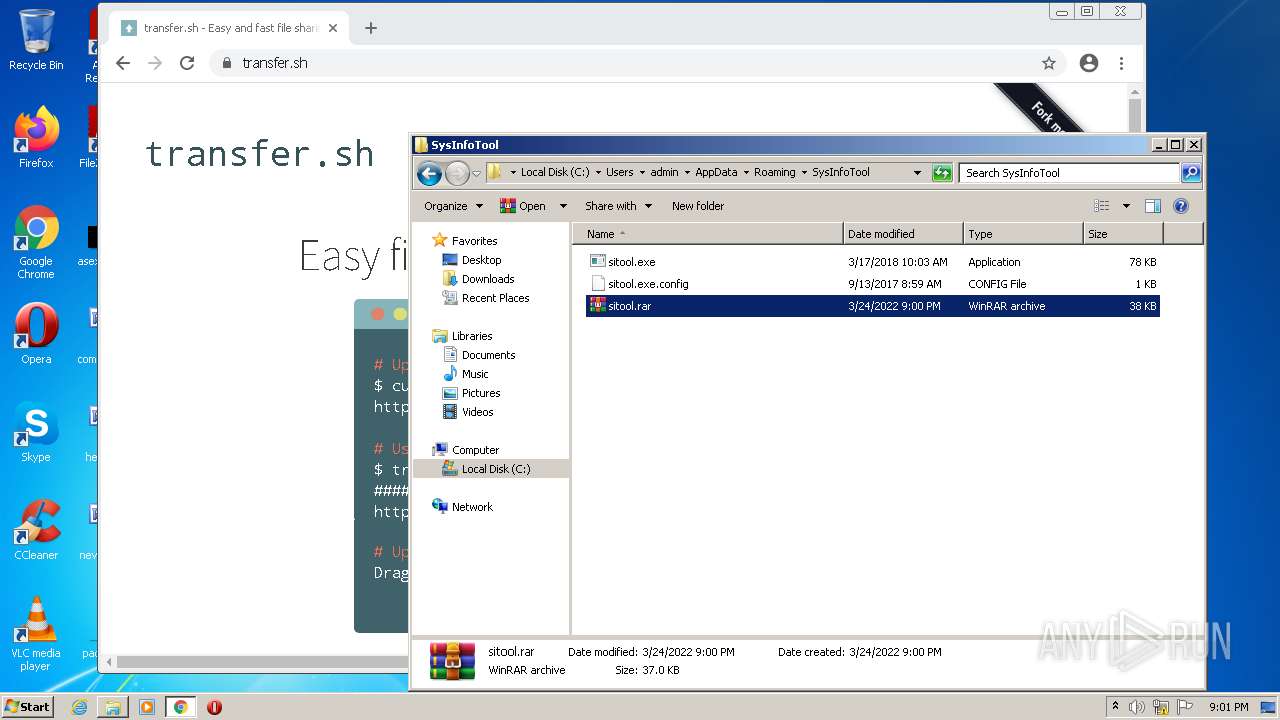The width and height of the screenshot is (1280, 720).
Task: Click the CCleaner desktop icon
Action: tap(36, 530)
